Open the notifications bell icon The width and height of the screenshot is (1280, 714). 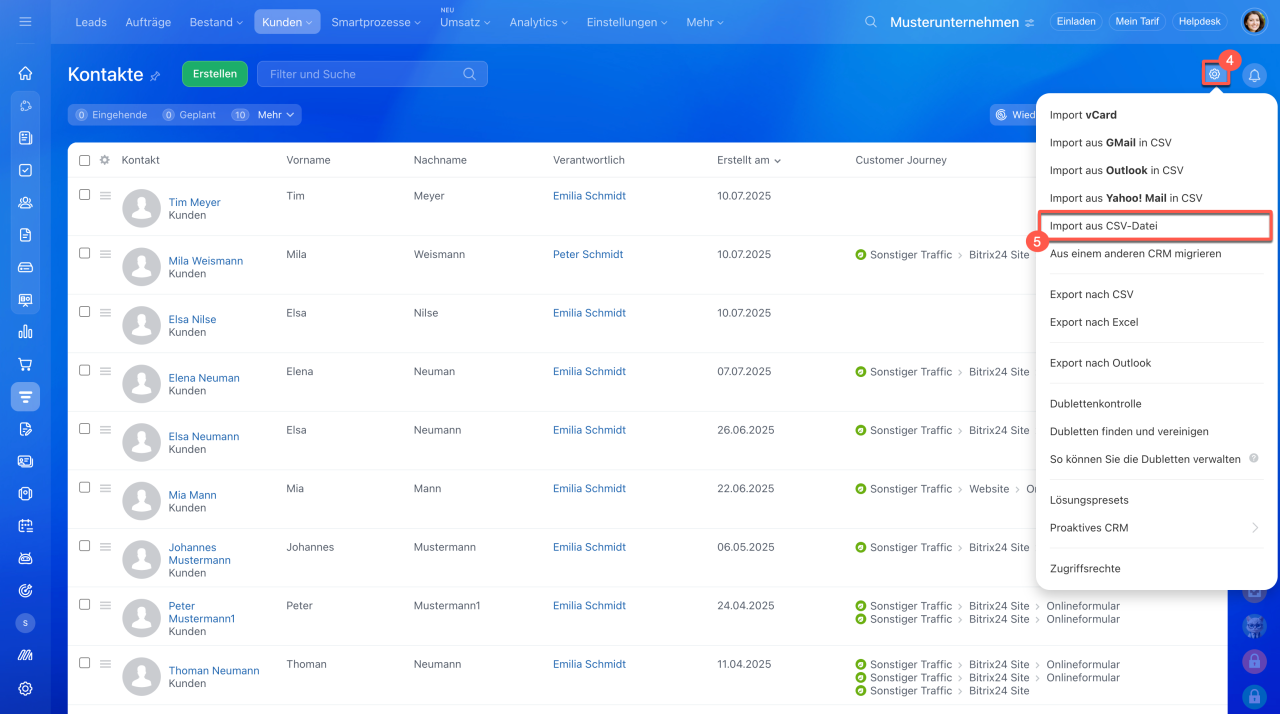1254,75
